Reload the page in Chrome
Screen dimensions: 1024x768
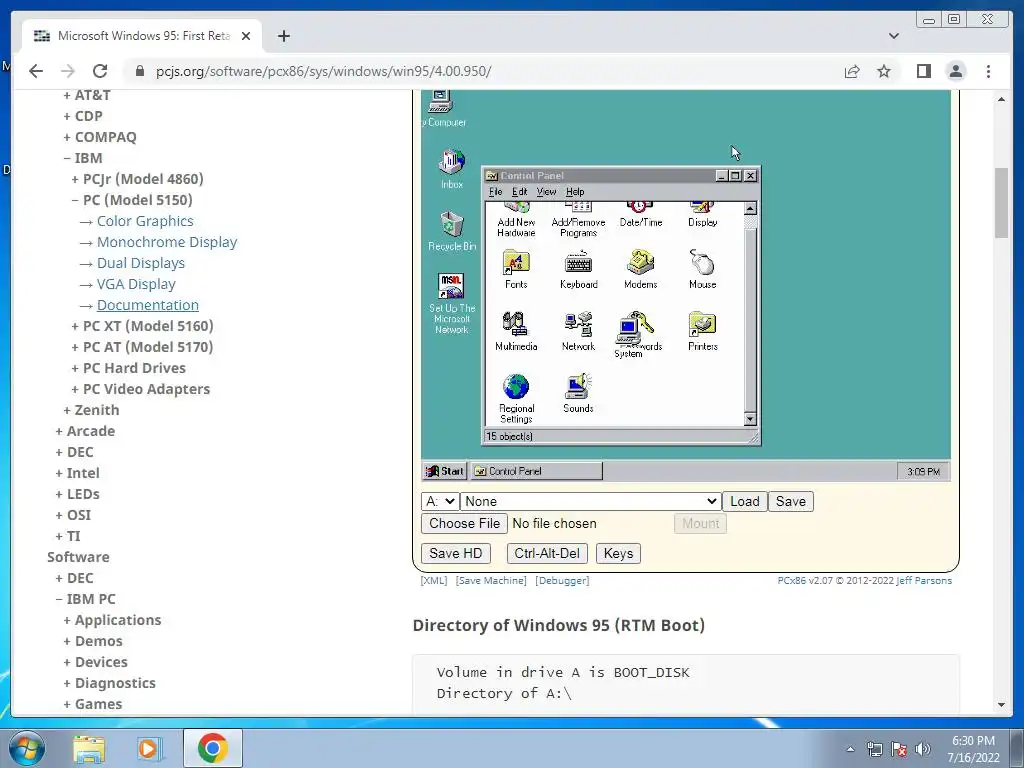[100, 71]
